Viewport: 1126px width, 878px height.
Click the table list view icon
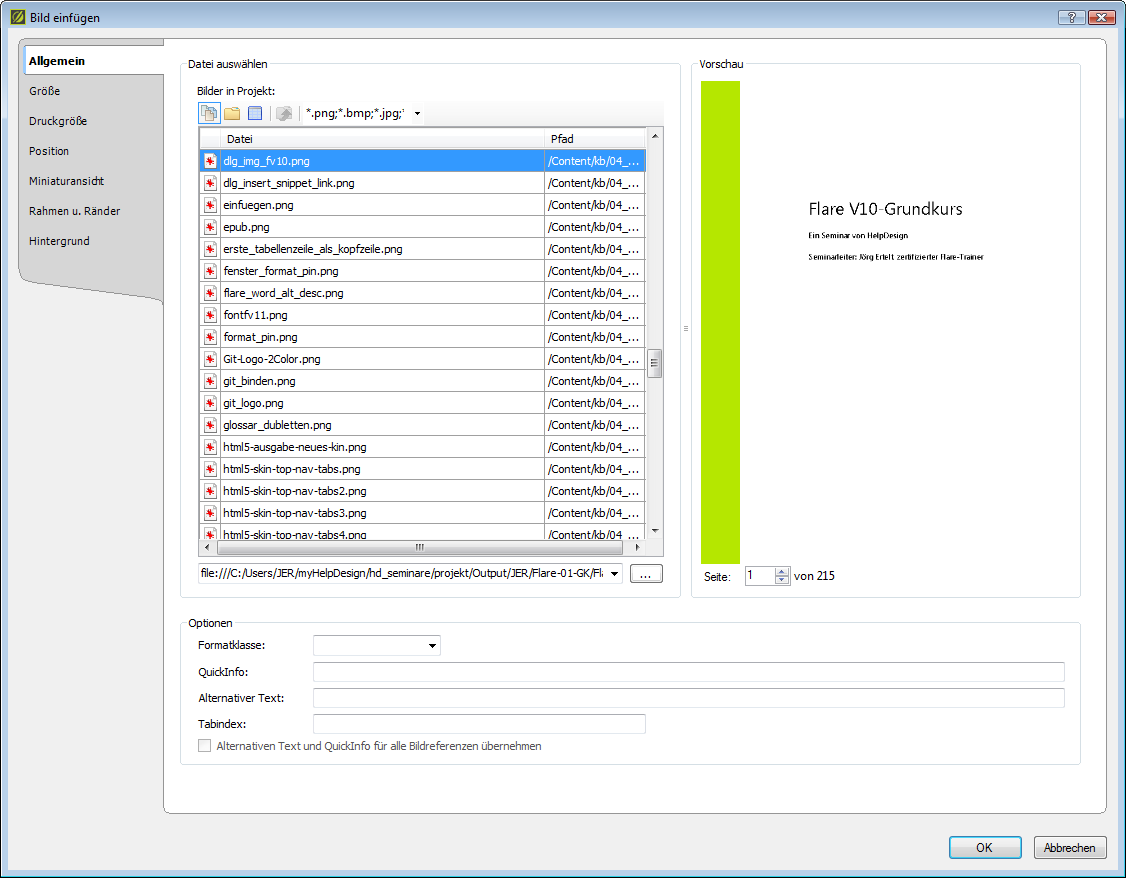(255, 114)
